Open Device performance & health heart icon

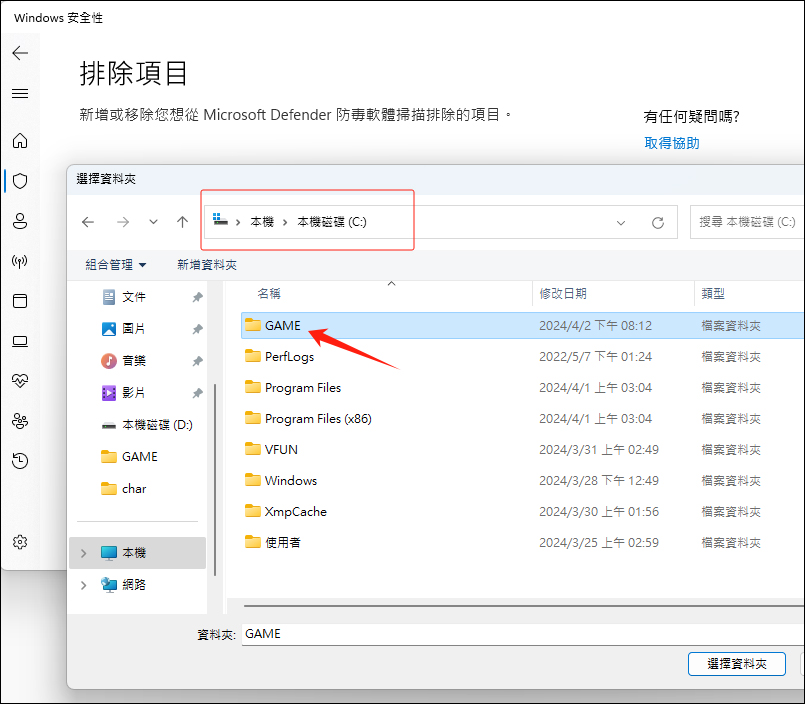point(20,380)
